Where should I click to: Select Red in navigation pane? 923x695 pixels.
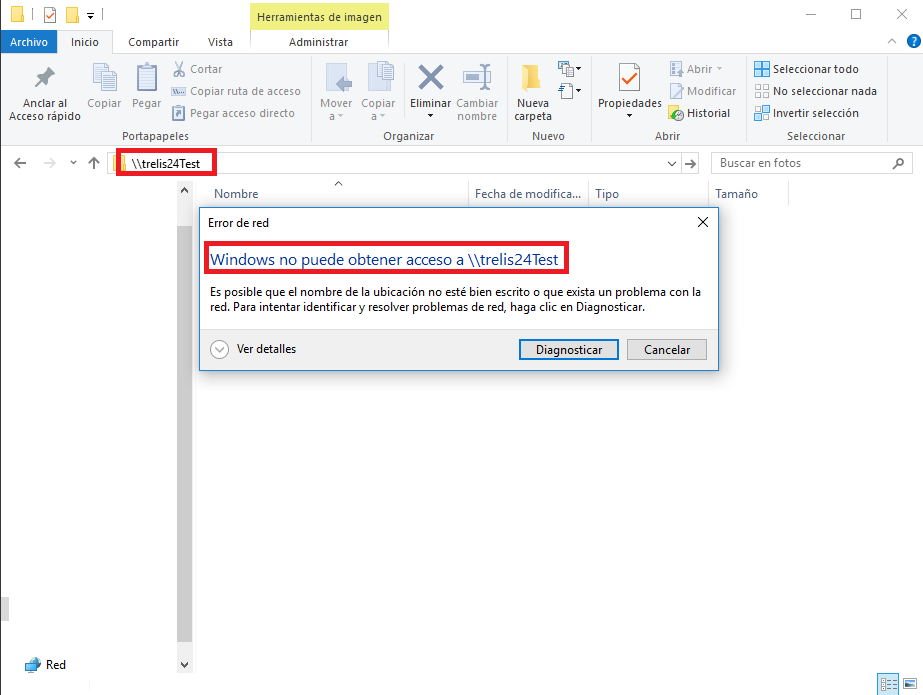45,664
